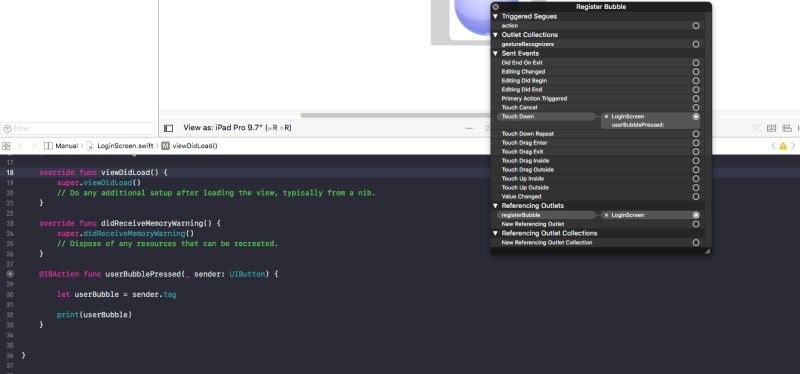Click connection circle for Editing Changed
This screenshot has width=800, height=374.
point(696,72)
